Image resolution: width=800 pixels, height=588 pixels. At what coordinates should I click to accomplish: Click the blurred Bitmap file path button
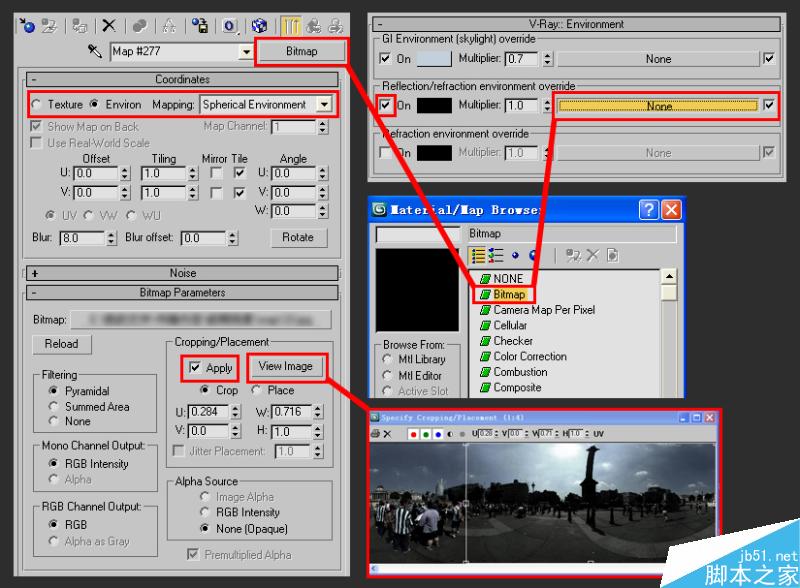click(201, 320)
